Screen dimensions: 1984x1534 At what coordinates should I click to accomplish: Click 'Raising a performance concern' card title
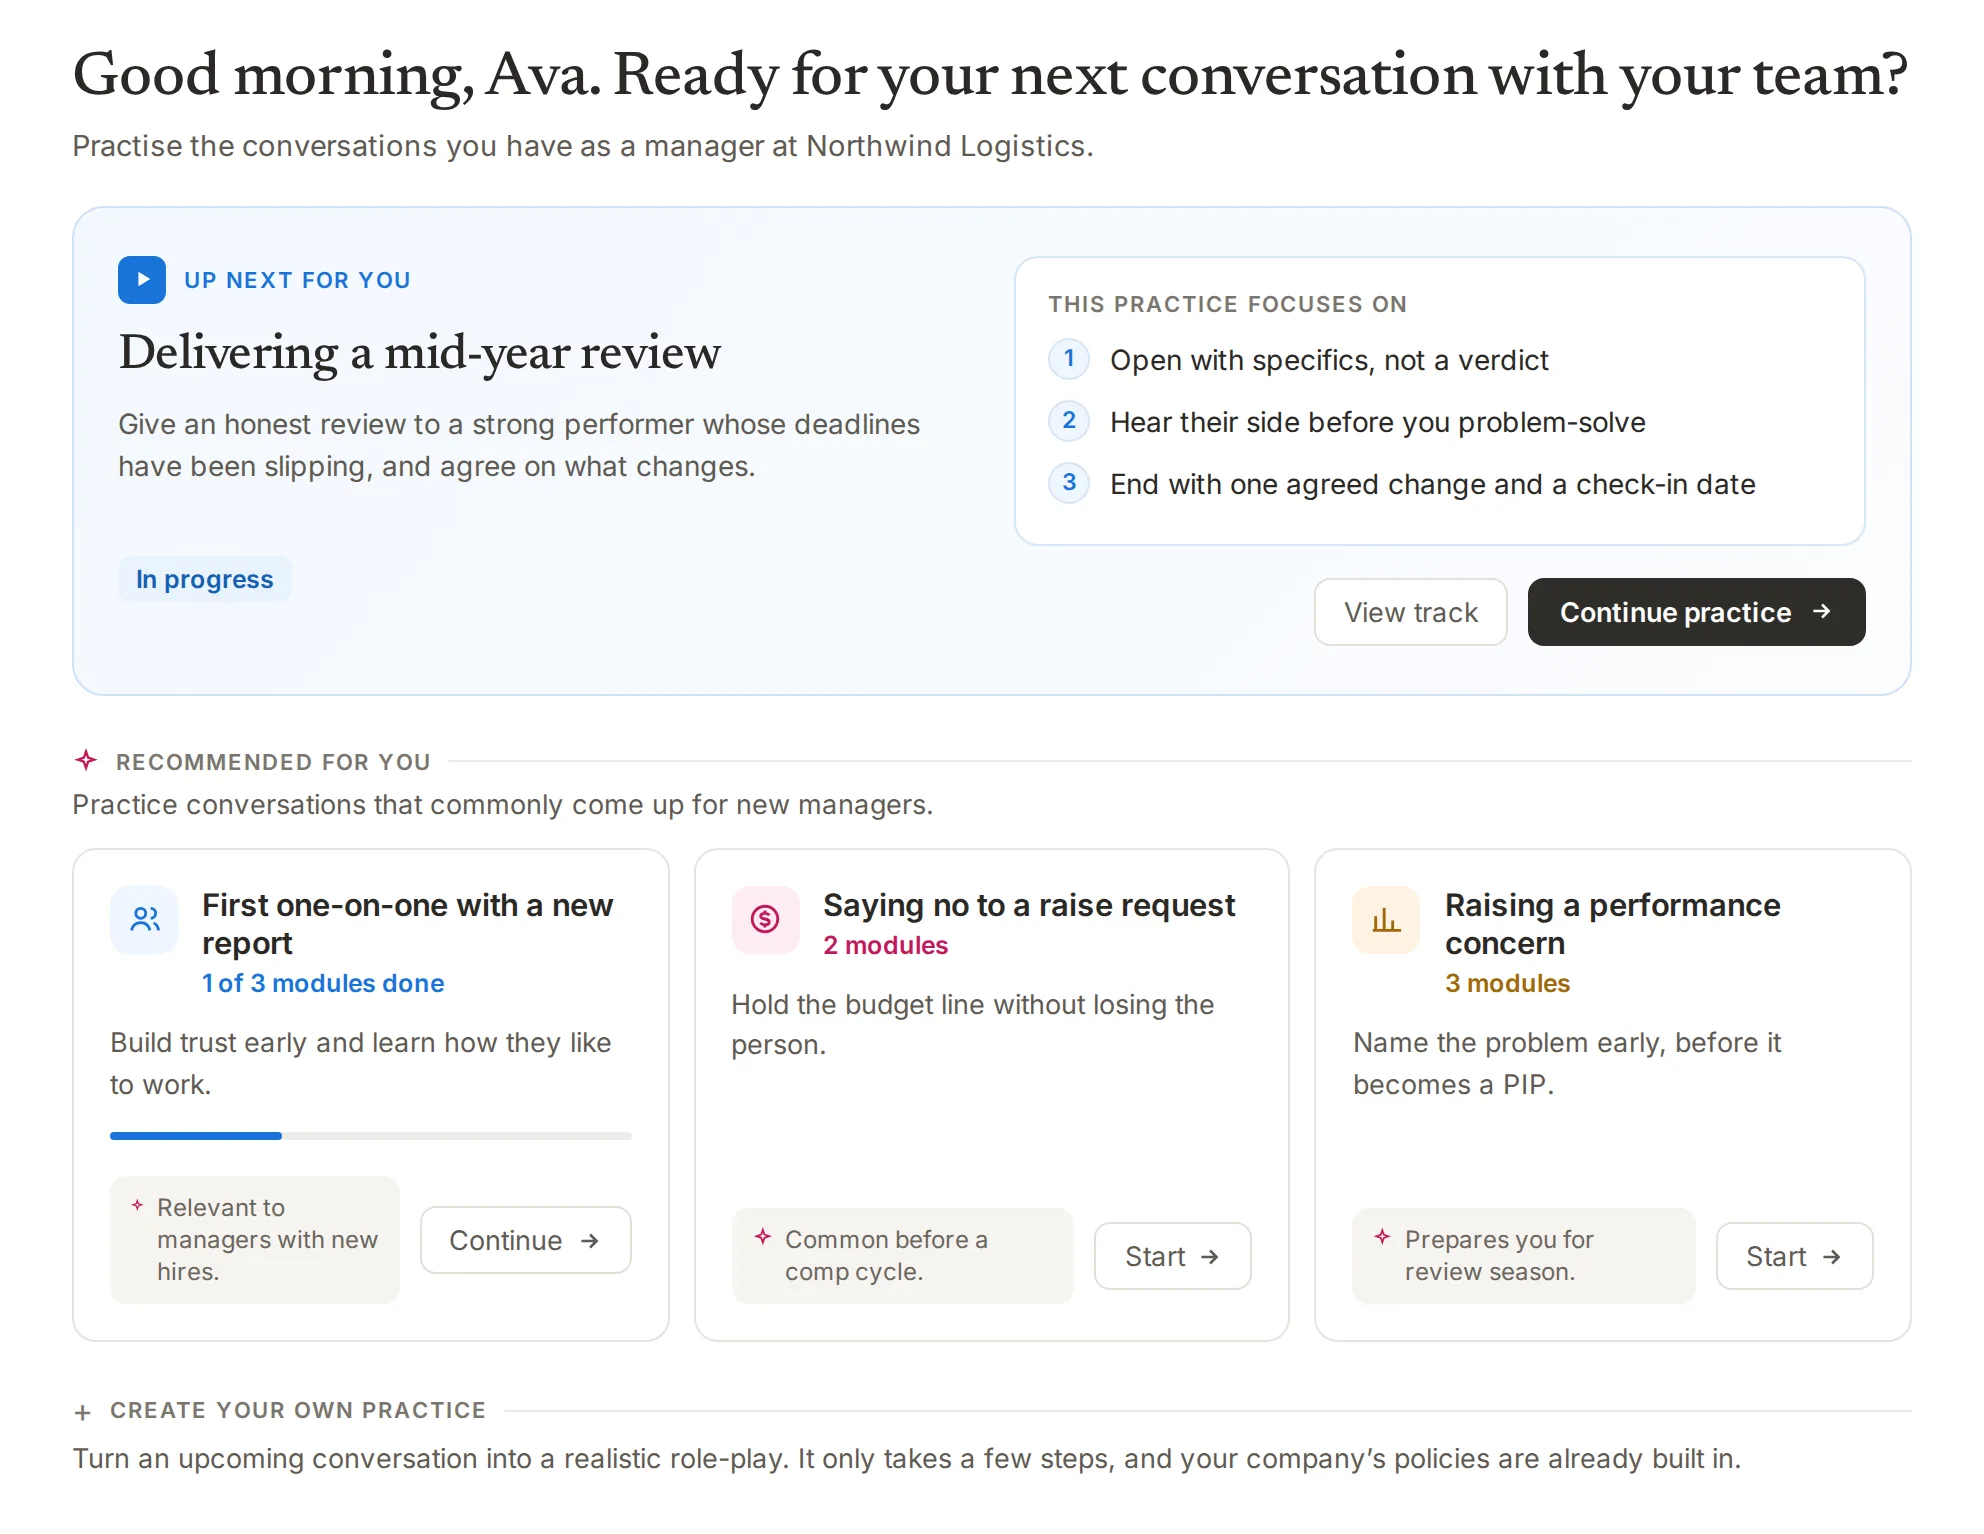(1613, 924)
